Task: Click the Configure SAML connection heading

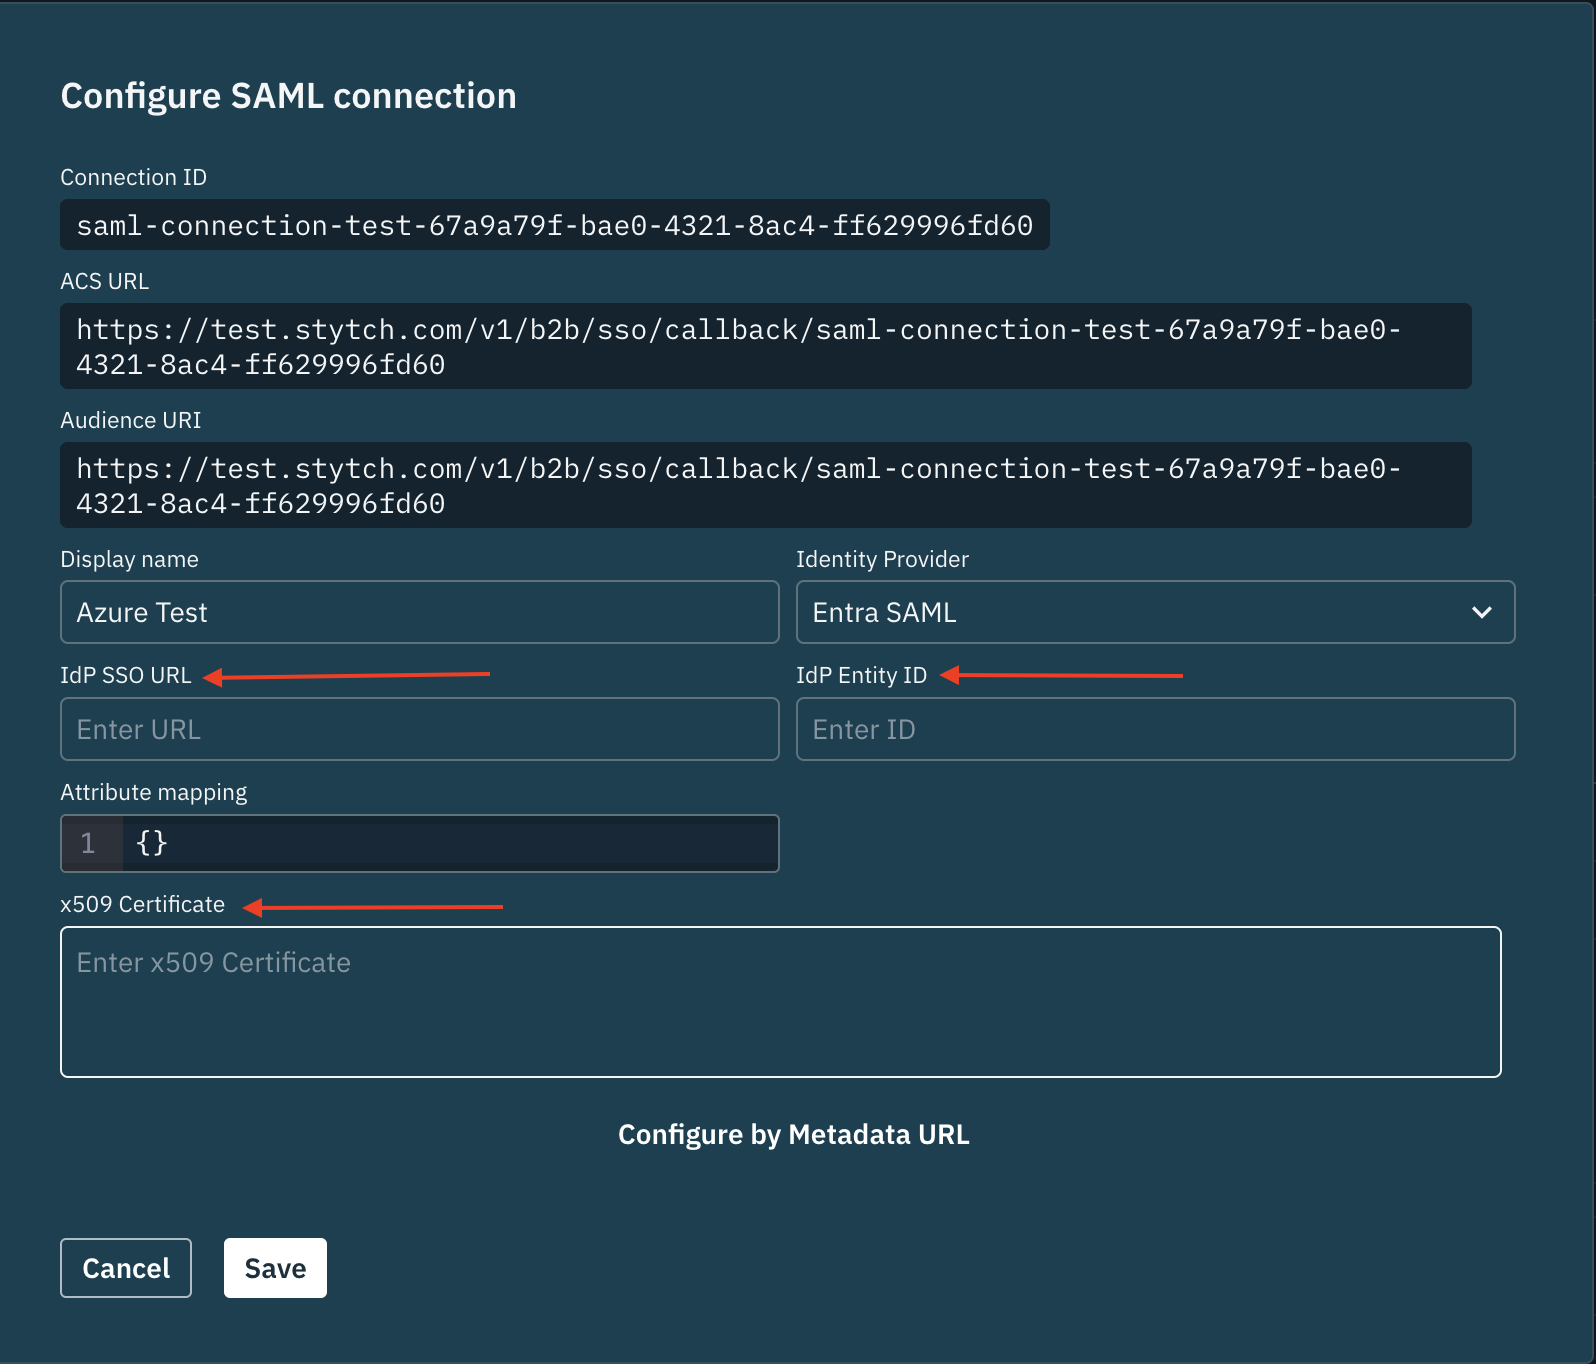Action: click(288, 96)
